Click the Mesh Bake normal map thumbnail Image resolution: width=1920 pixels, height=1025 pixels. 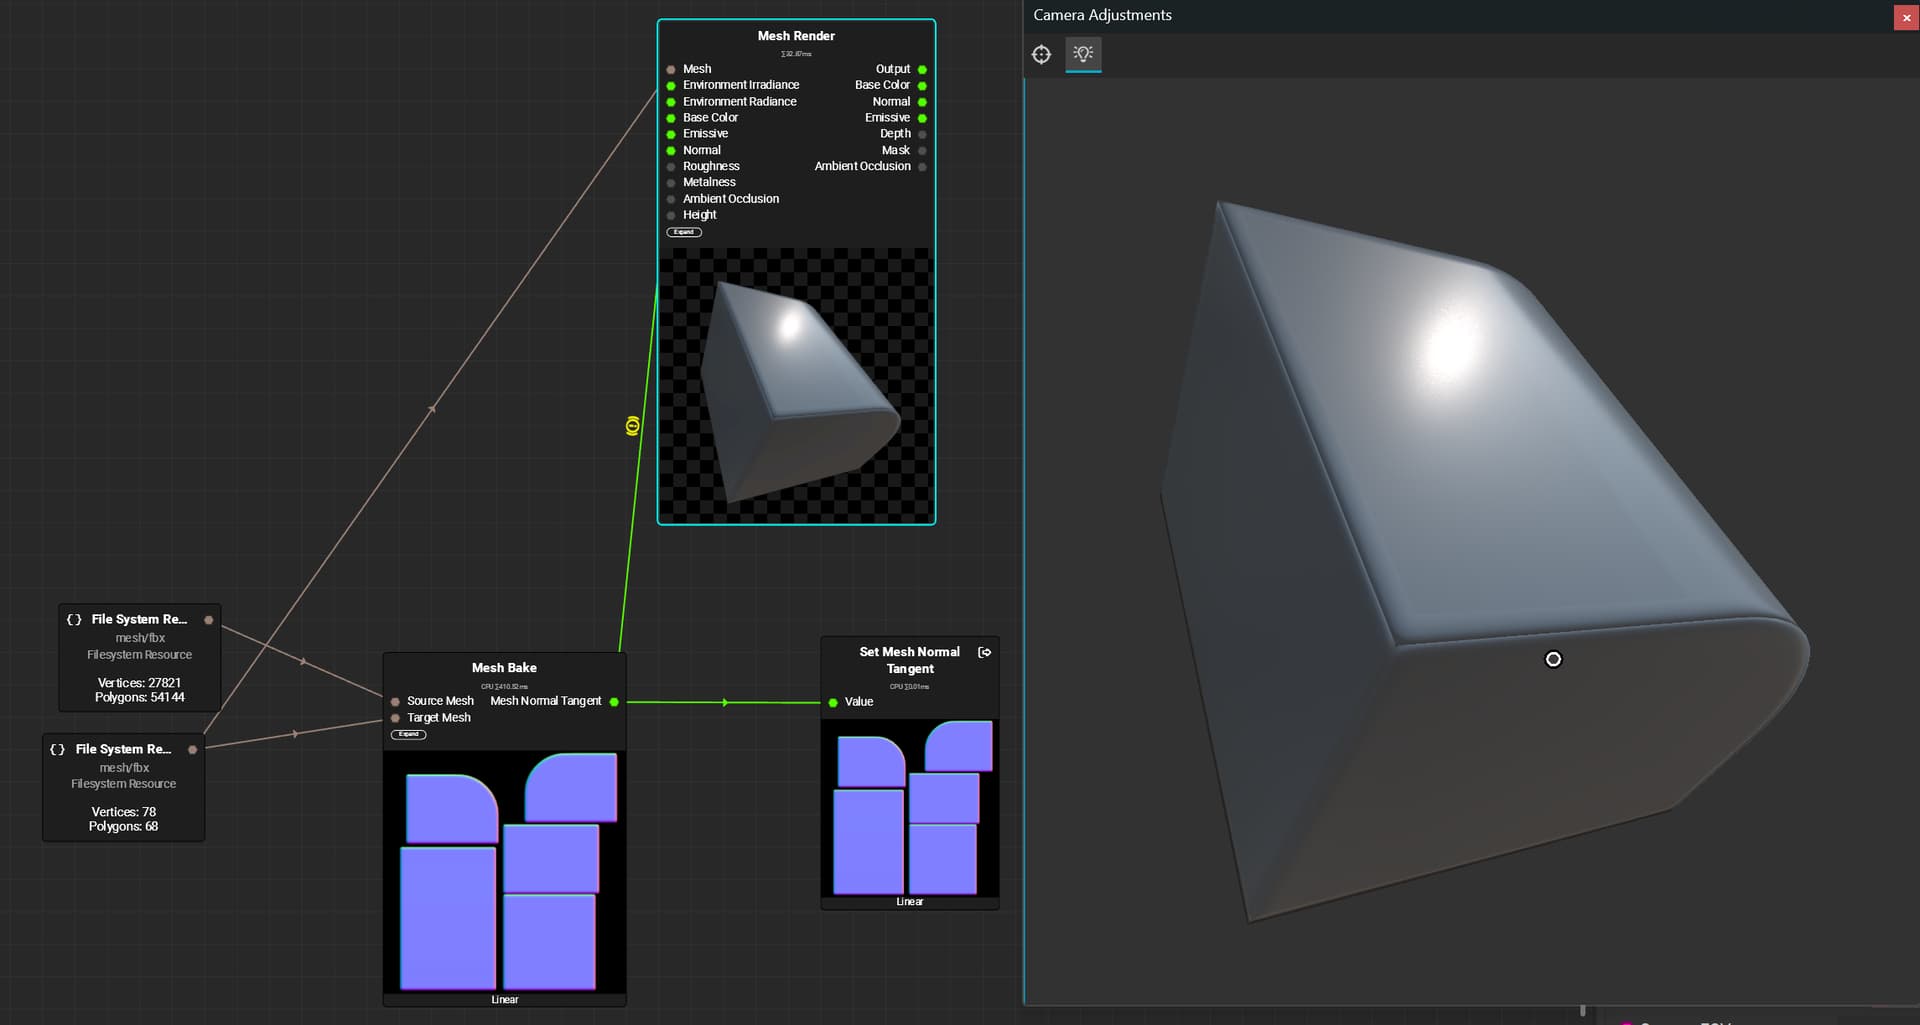[x=505, y=871]
